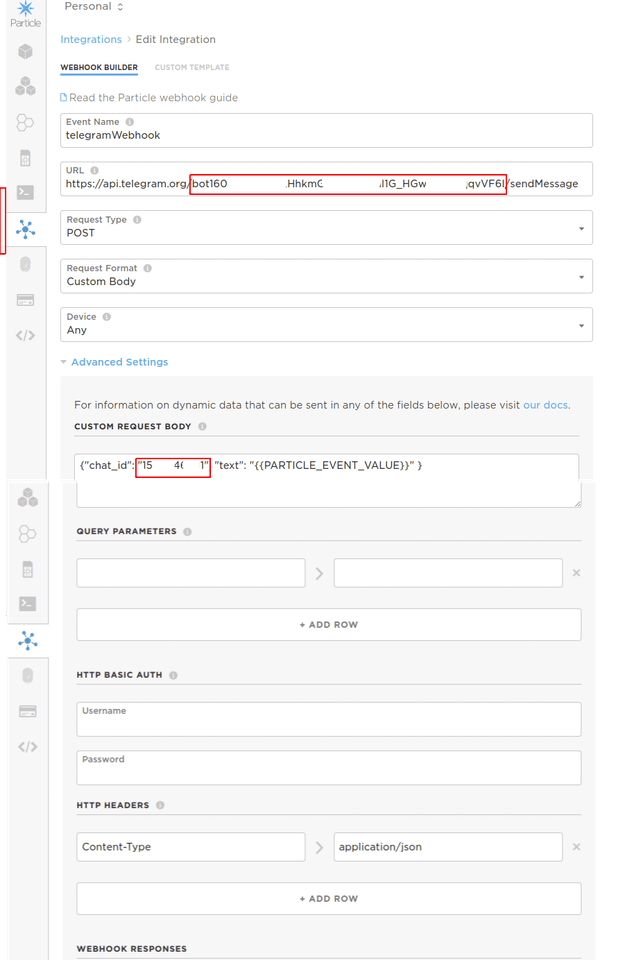Go back to Integrations breadcrumb link
The image size is (637, 960).
(x=91, y=39)
